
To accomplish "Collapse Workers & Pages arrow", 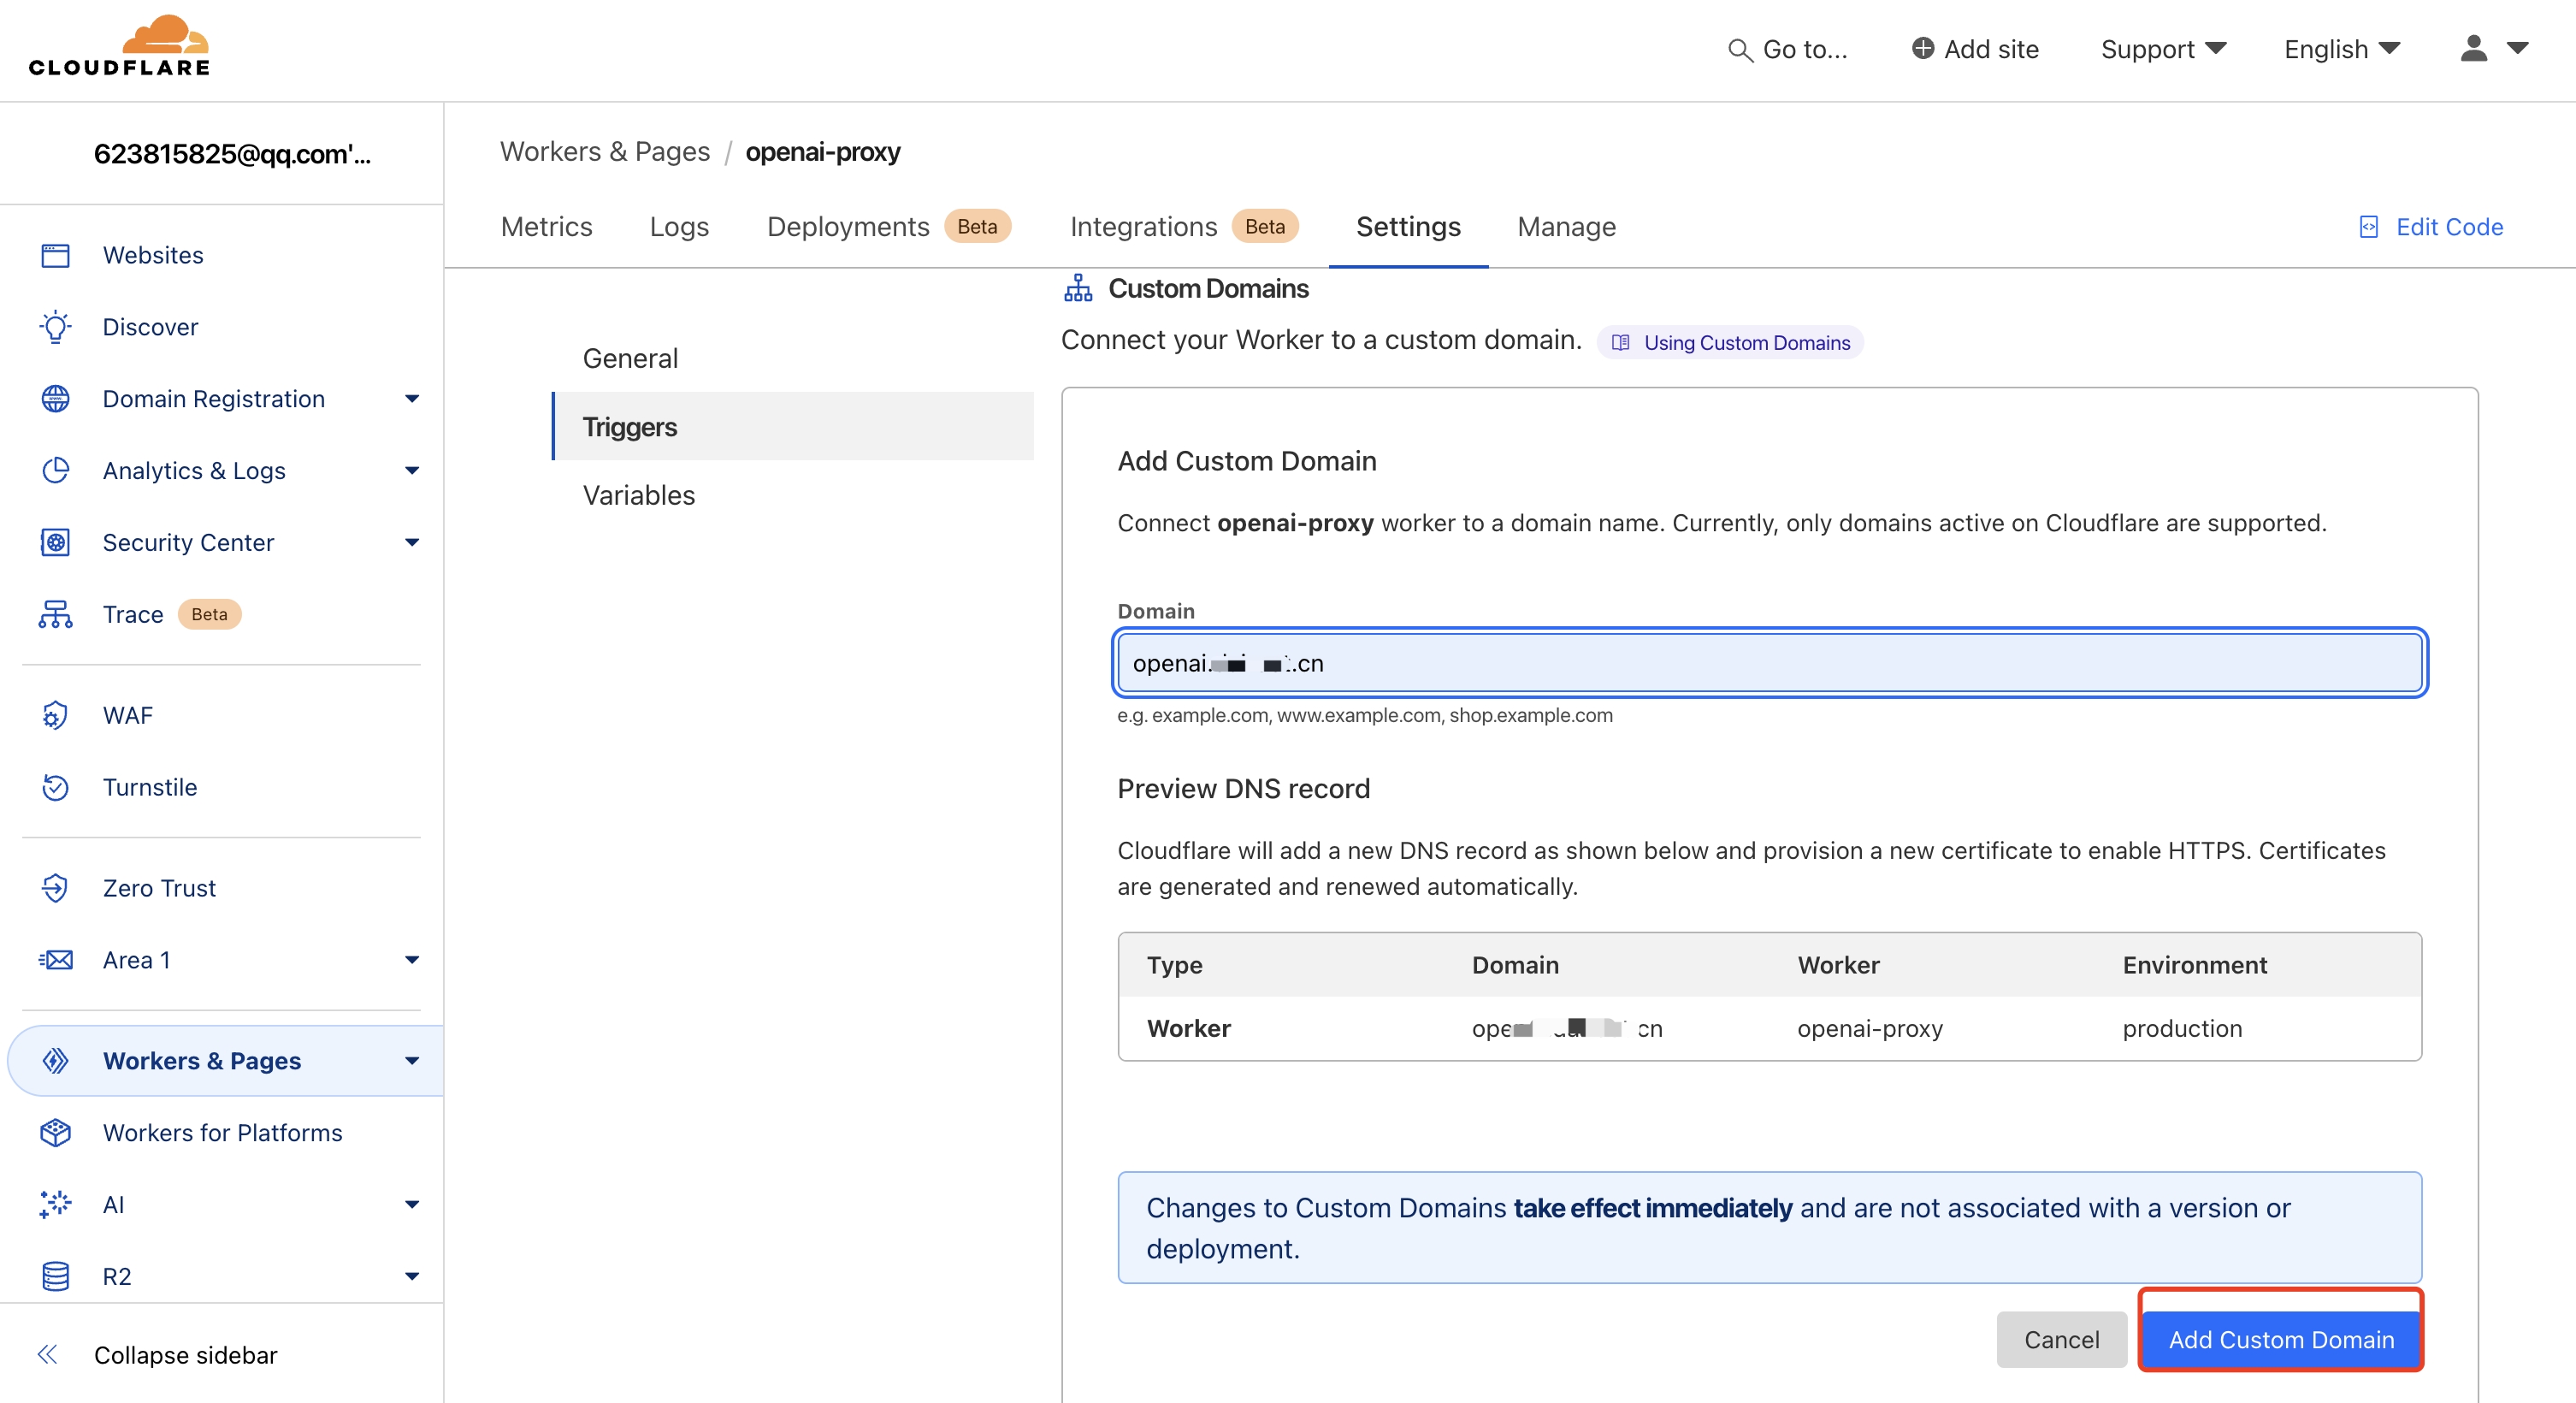I will click(x=412, y=1060).
